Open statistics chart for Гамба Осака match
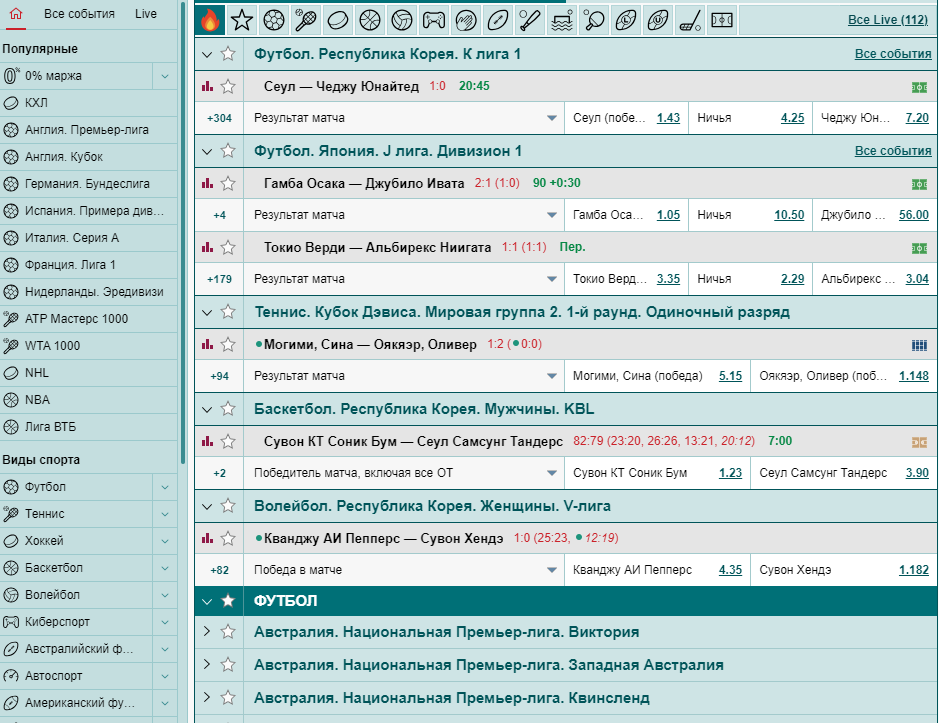Image resolution: width=939 pixels, height=723 pixels. 208,183
